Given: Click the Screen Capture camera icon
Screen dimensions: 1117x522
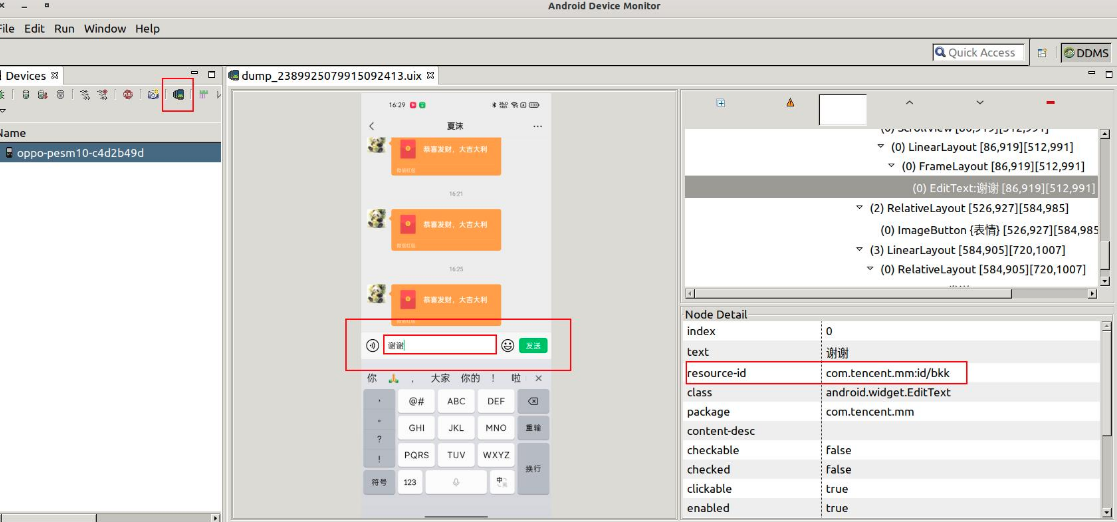Looking at the screenshot, I should click(x=153, y=95).
